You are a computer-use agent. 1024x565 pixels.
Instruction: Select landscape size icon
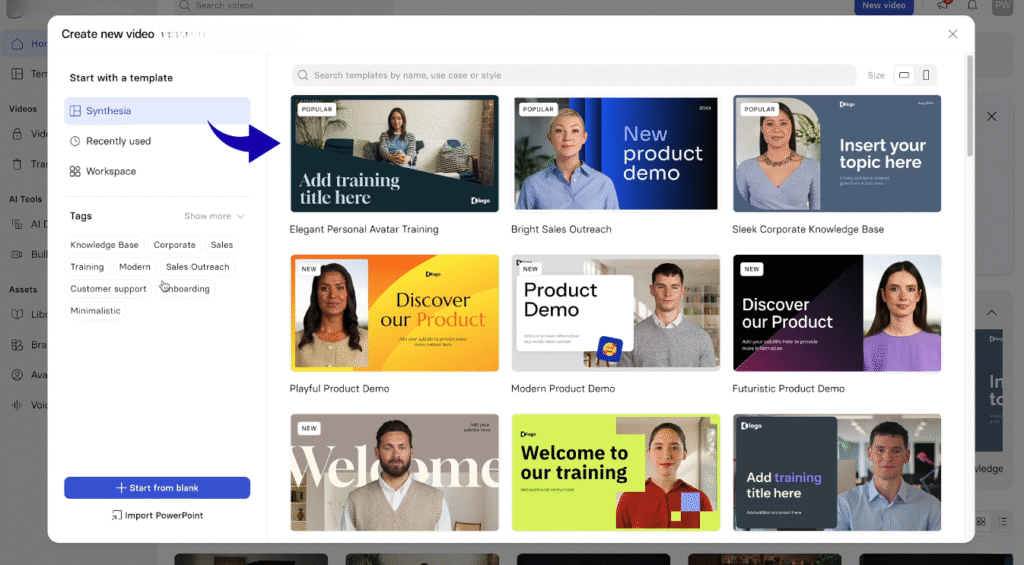(x=904, y=75)
